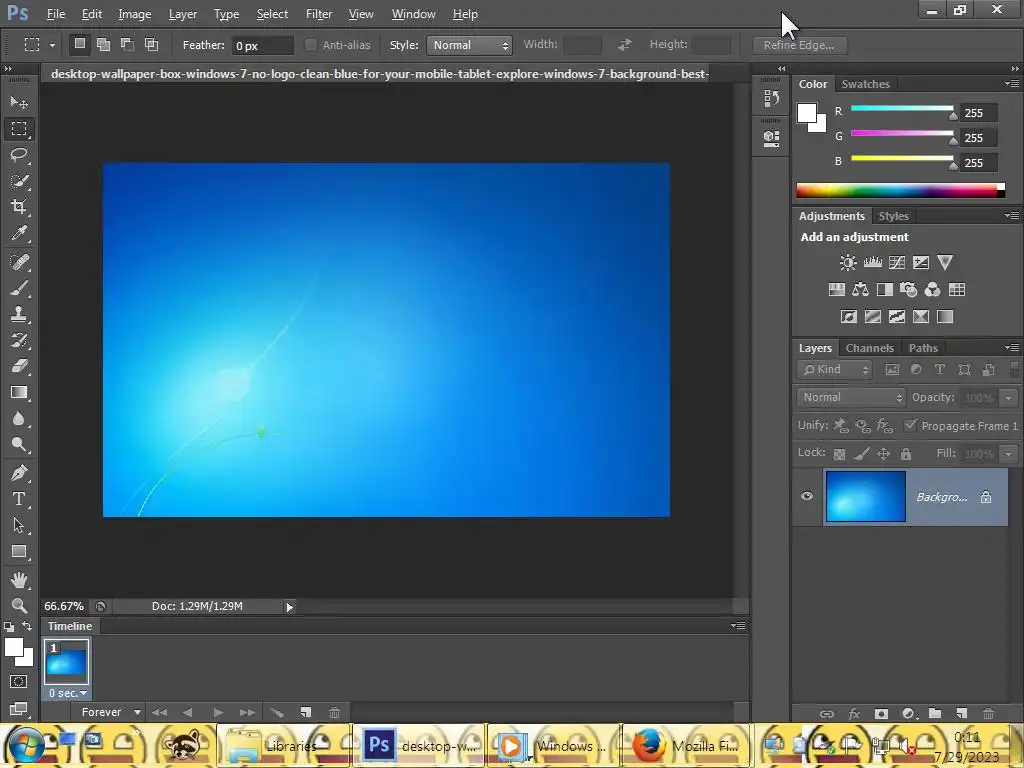
Task: Open Libraries from taskbar
Action: pyautogui.click(x=283, y=745)
